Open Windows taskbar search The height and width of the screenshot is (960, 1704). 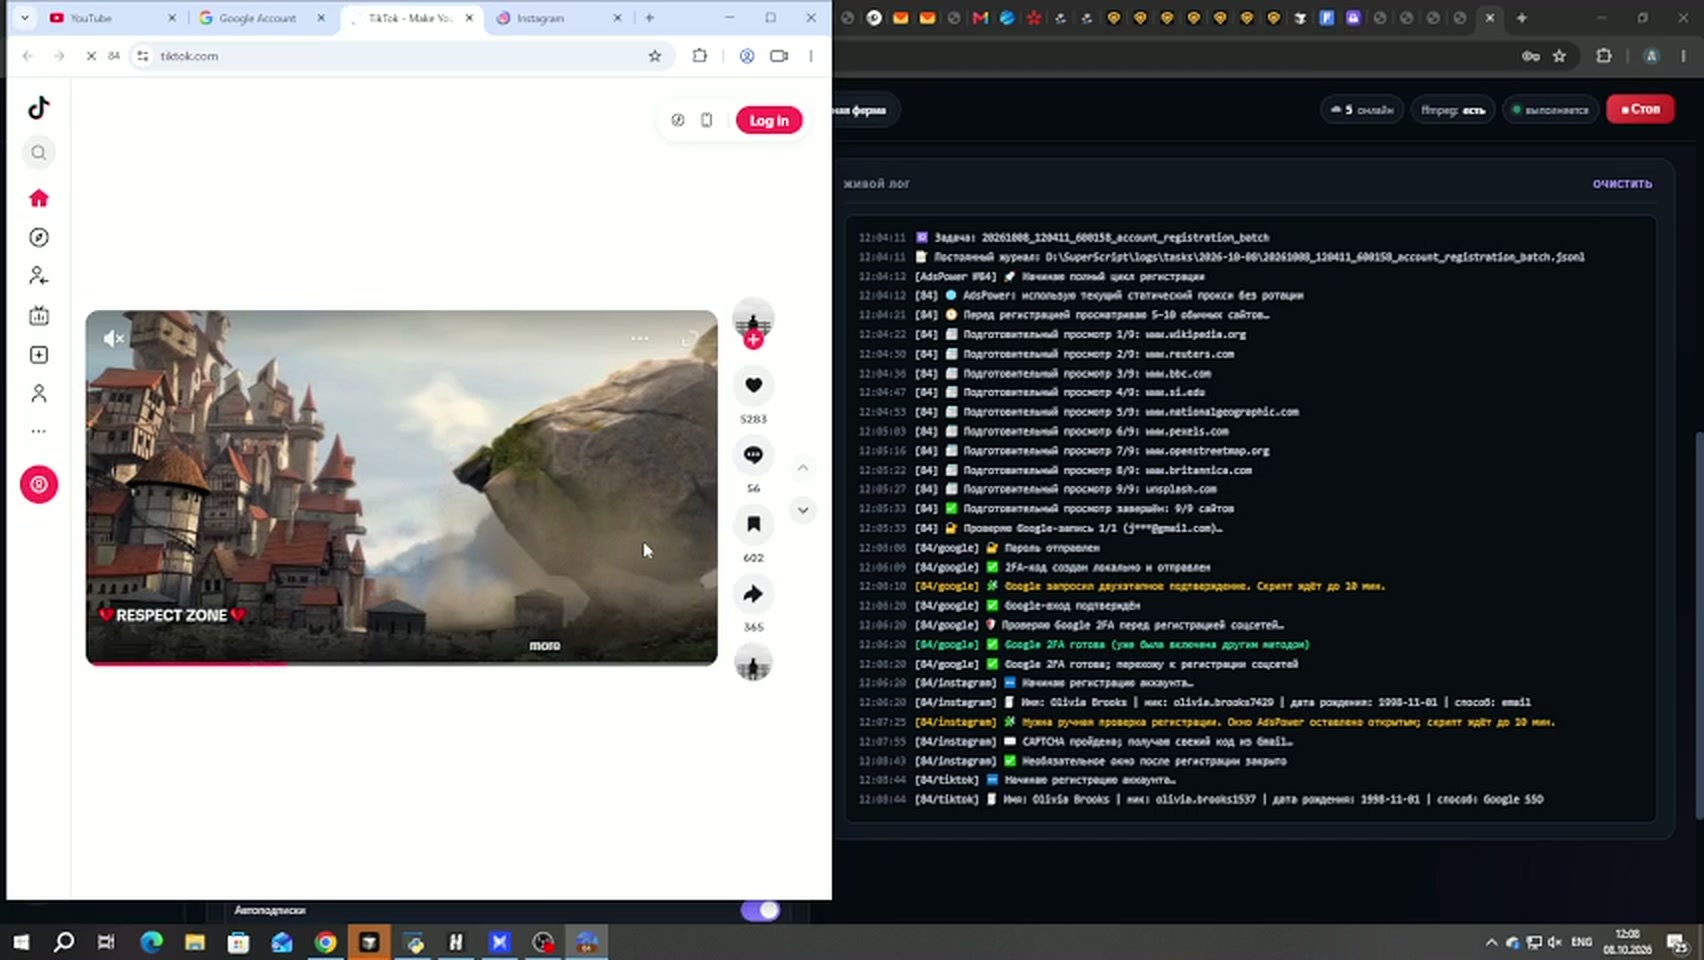tap(64, 942)
